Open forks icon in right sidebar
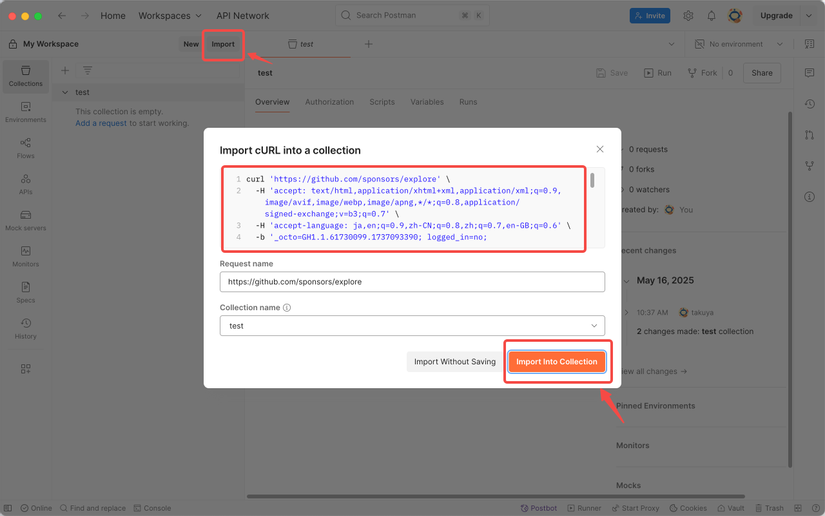The image size is (825, 516). pos(809,166)
